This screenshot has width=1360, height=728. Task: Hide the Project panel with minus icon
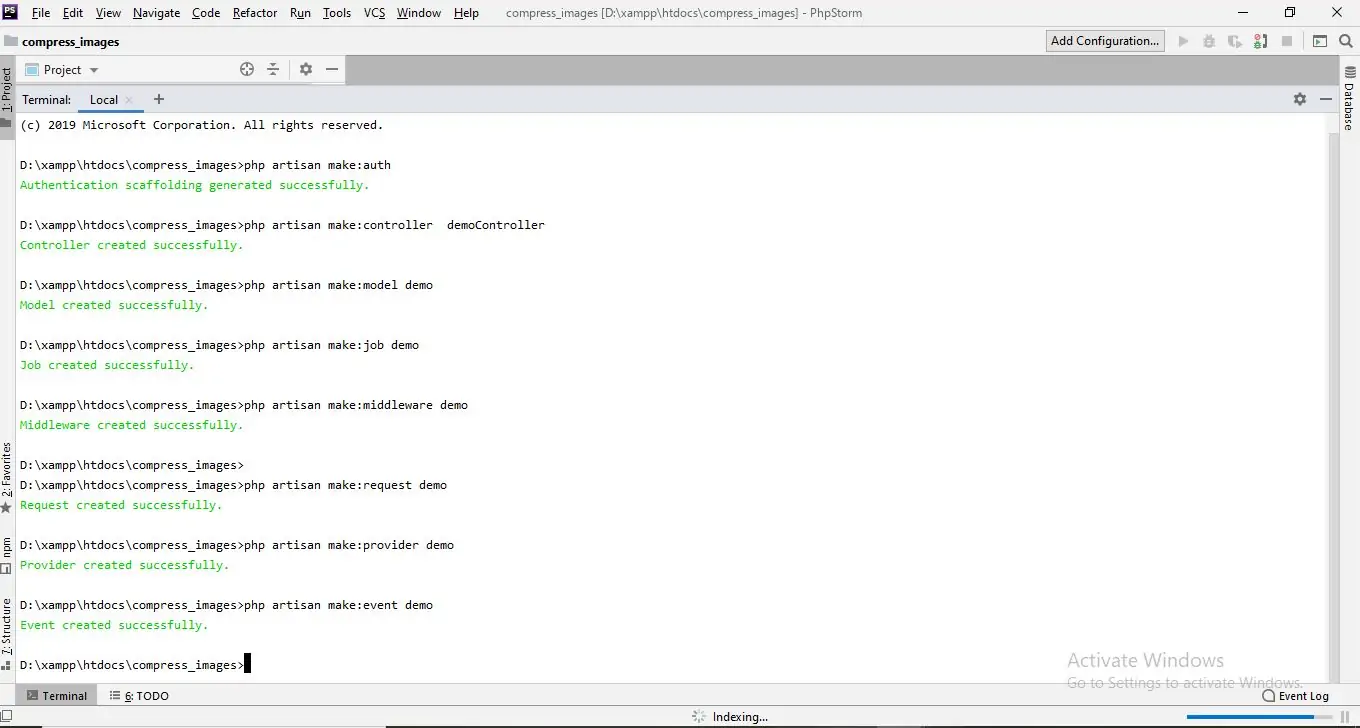pyautogui.click(x=332, y=69)
